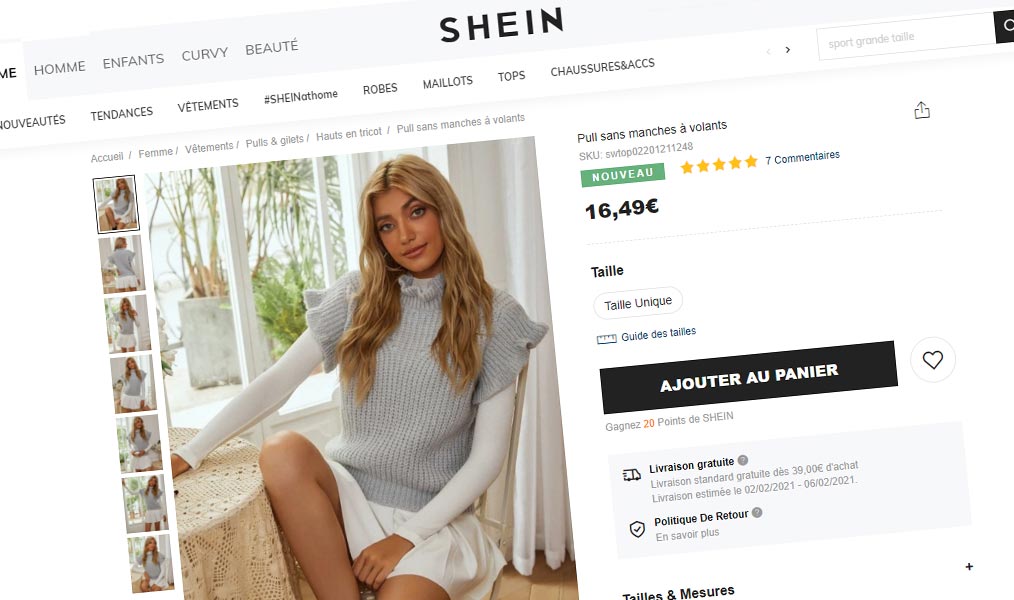The image size is (1014, 600).
Task: Click the previous arrow near search bar
Action: pos(768,51)
